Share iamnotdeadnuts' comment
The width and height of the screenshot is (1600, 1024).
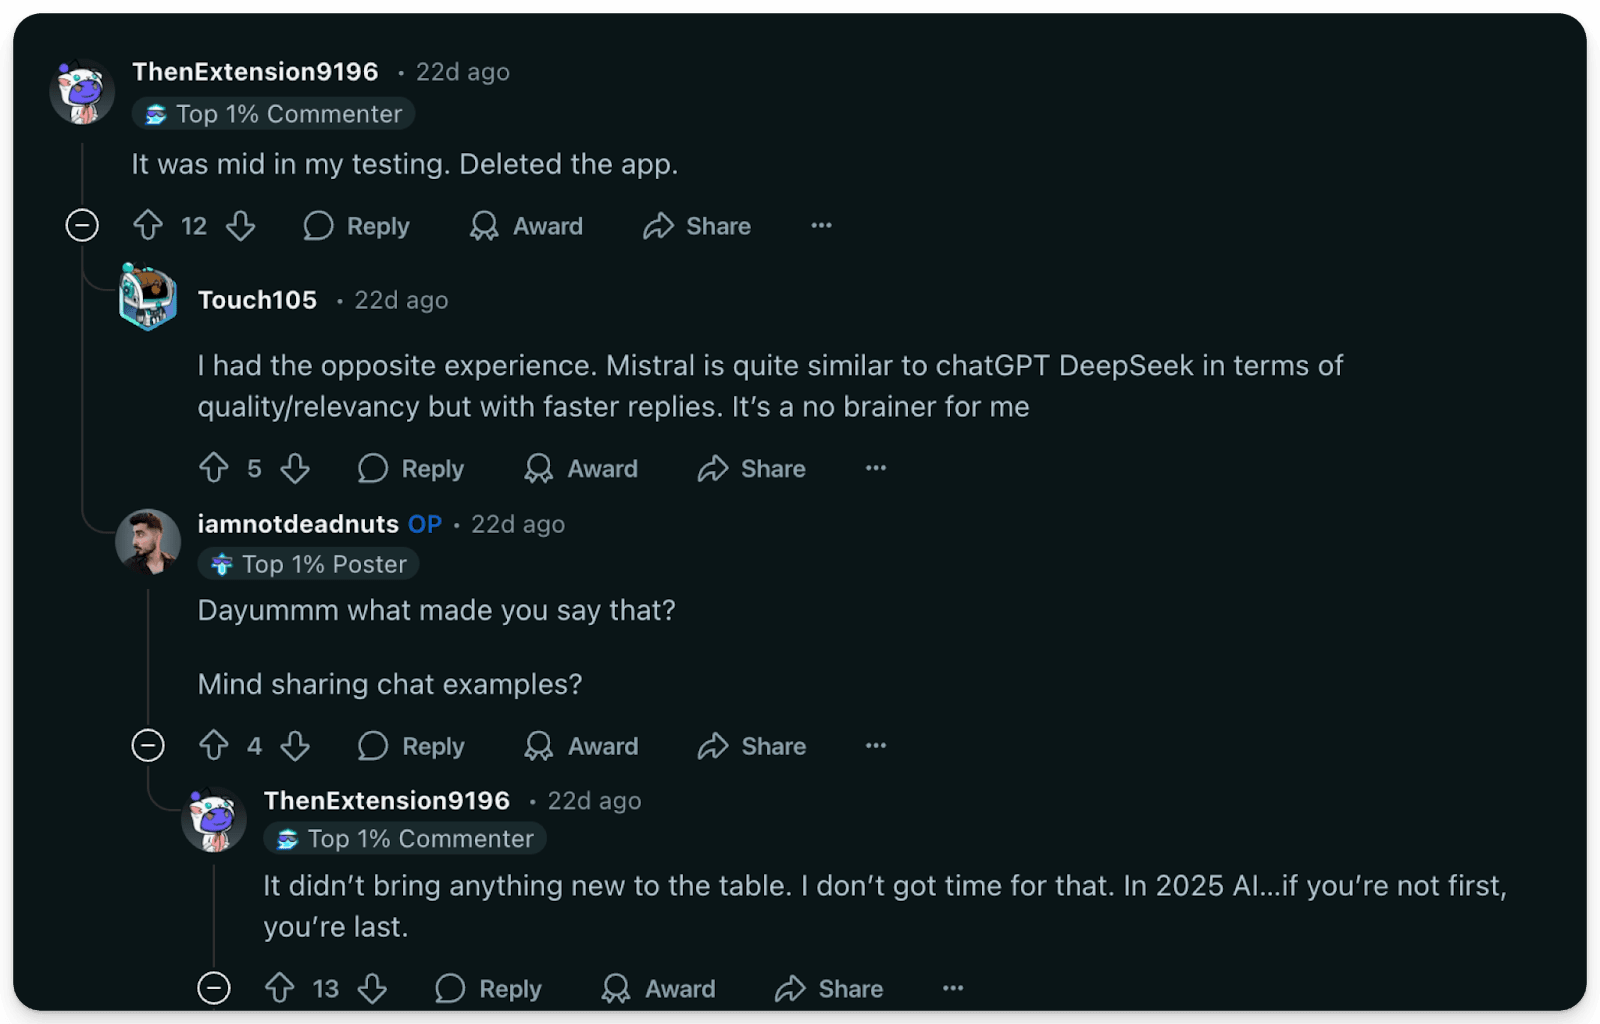coord(751,746)
